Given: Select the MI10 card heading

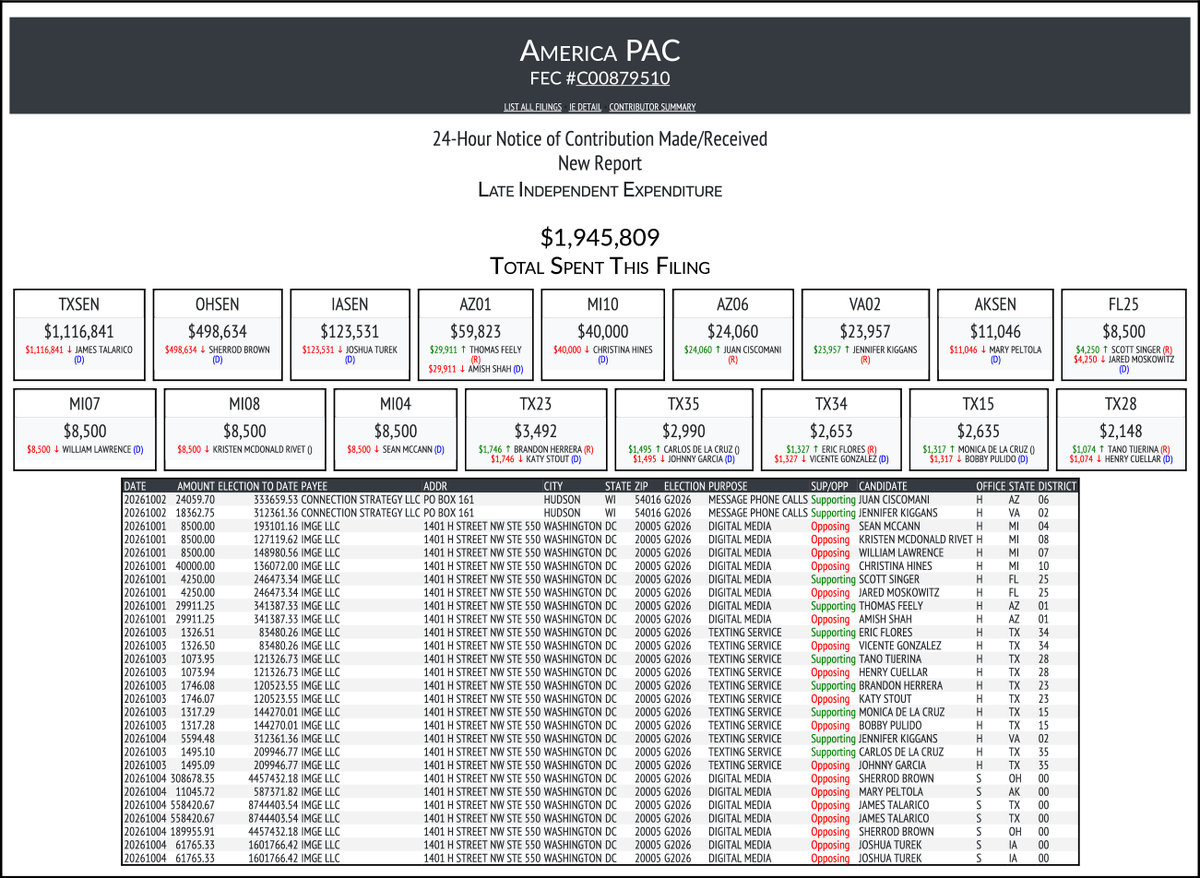Looking at the screenshot, I should coord(601,304).
